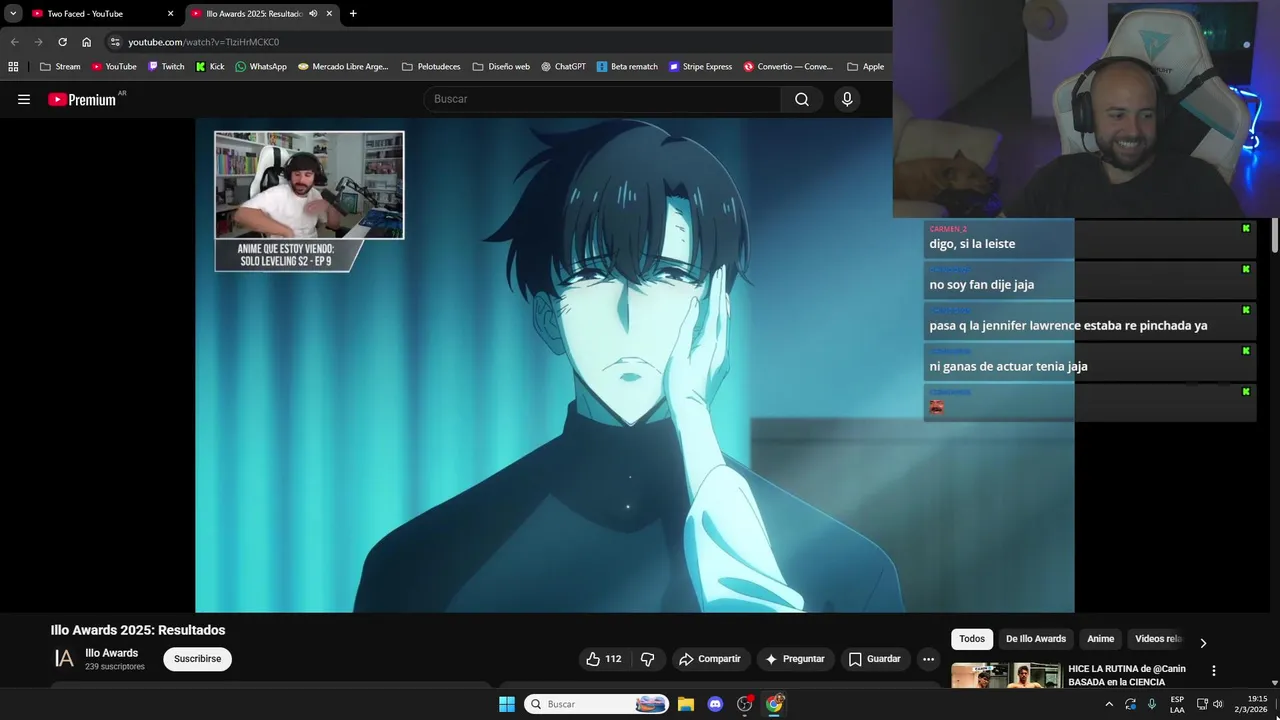Image resolution: width=1280 pixels, height=720 pixels.
Task: Select the Videos relacionados chip
Action: coord(1158,639)
